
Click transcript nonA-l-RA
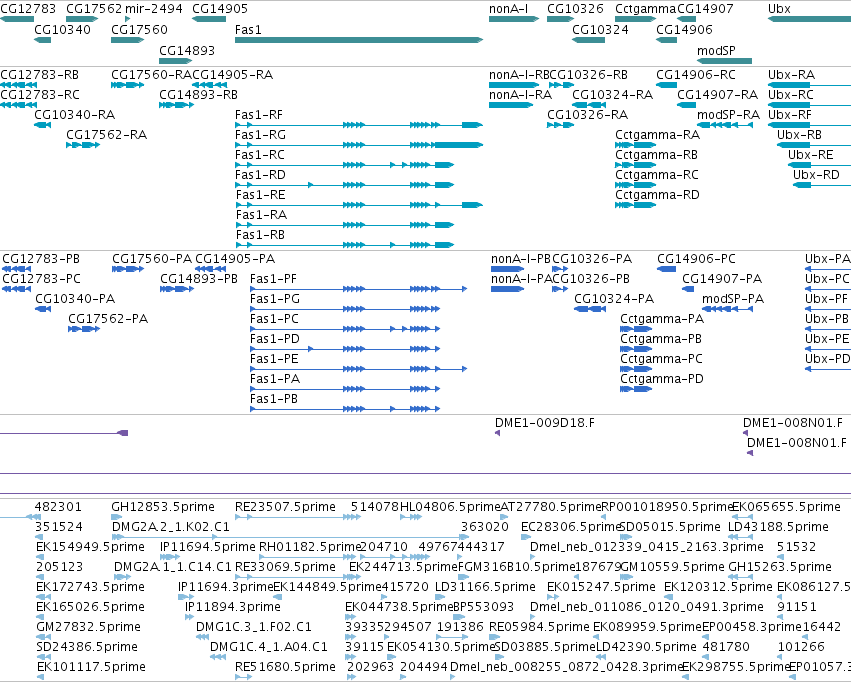(520, 94)
